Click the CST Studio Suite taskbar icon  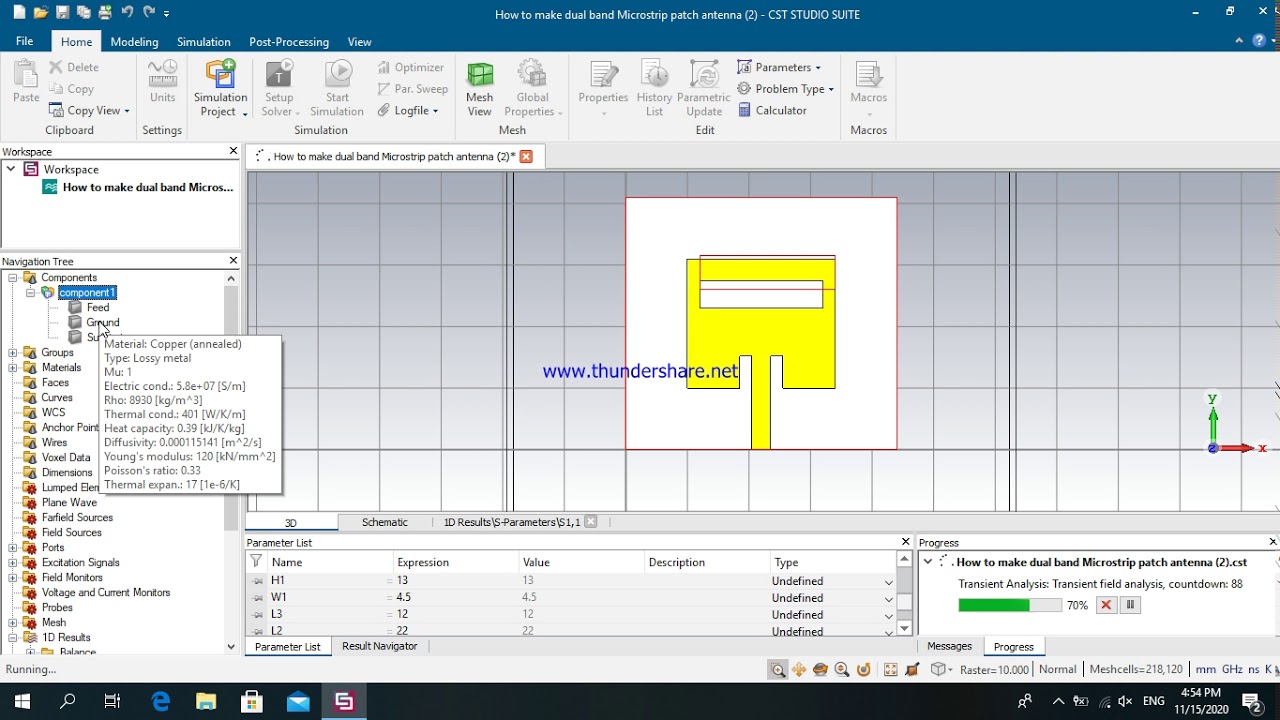coord(344,701)
